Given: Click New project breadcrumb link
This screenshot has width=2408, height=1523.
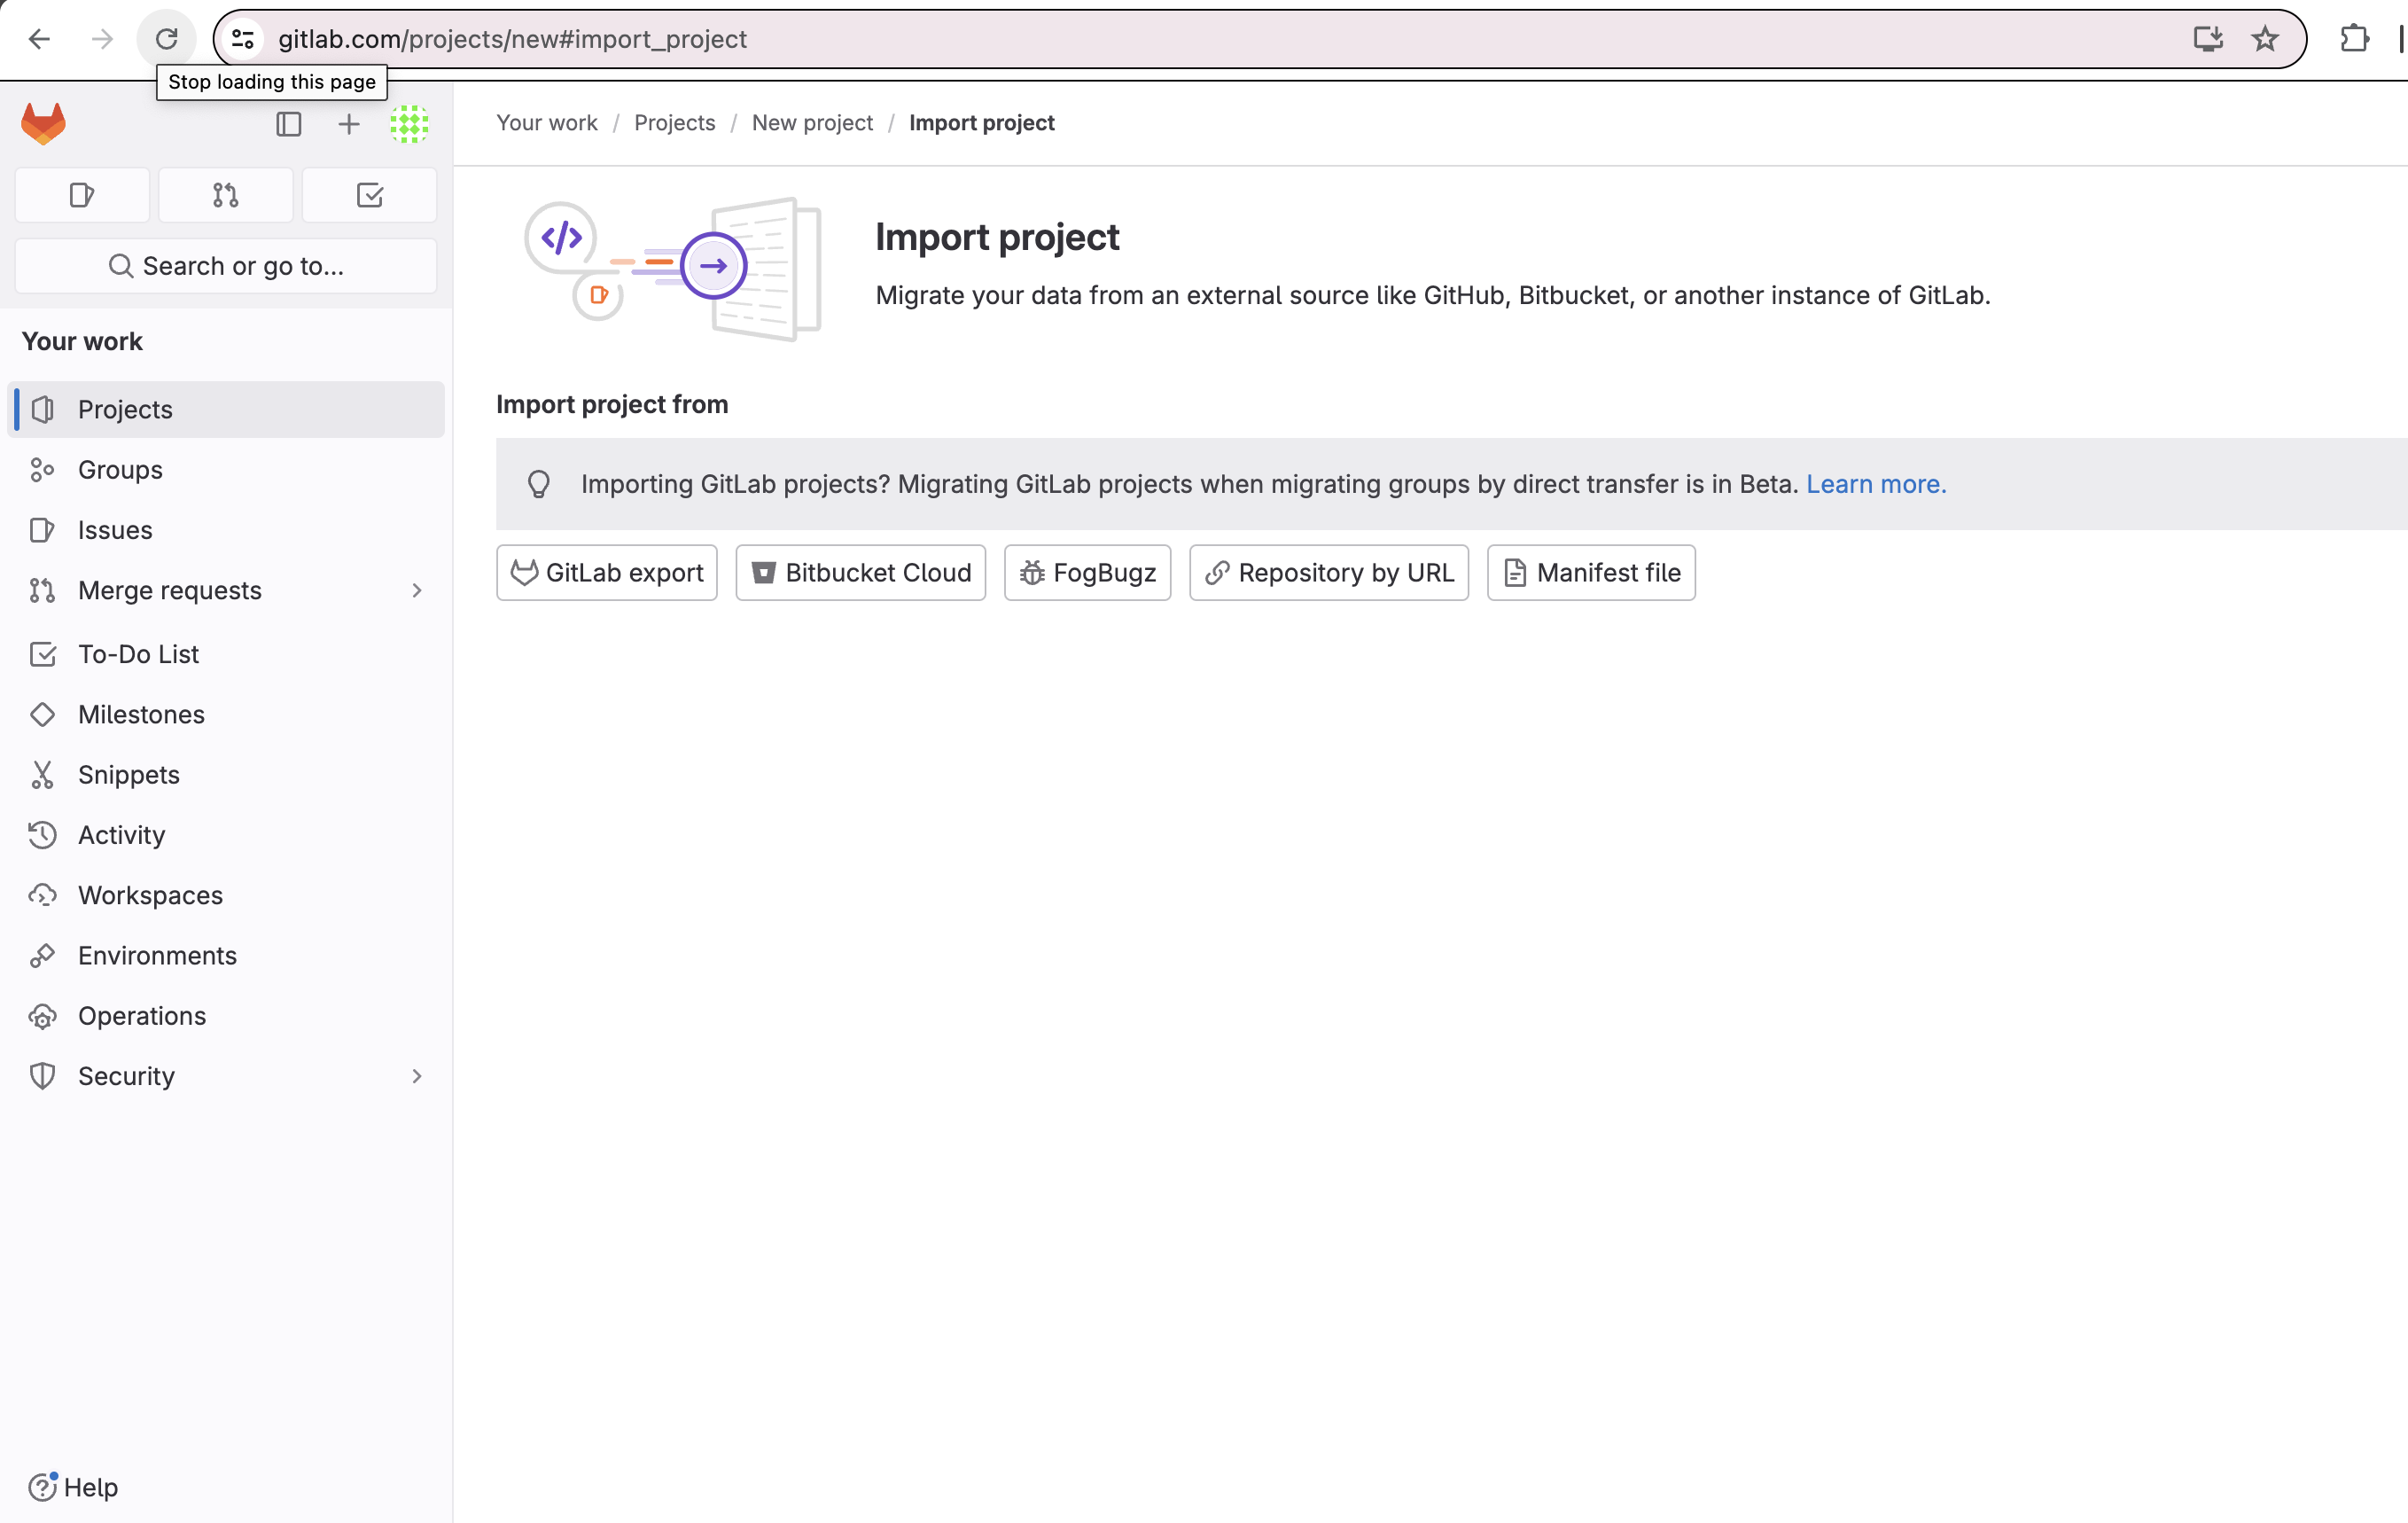Looking at the screenshot, I should (812, 123).
